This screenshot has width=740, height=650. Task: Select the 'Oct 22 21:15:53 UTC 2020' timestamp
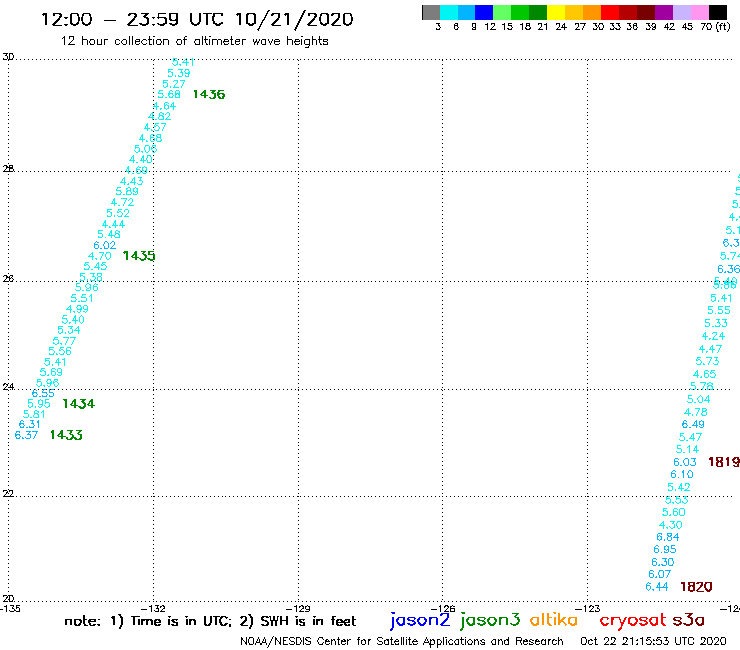click(653, 641)
